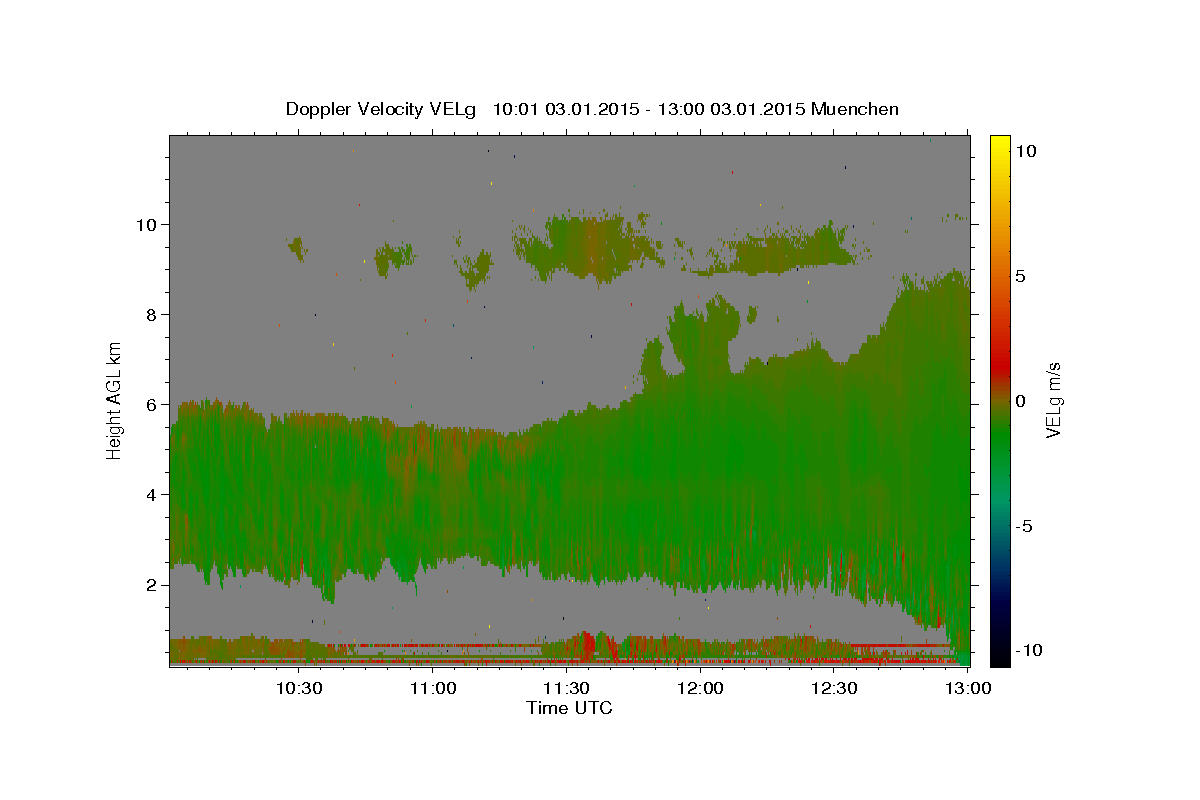Click the colorbar value 5

tap(1020, 276)
